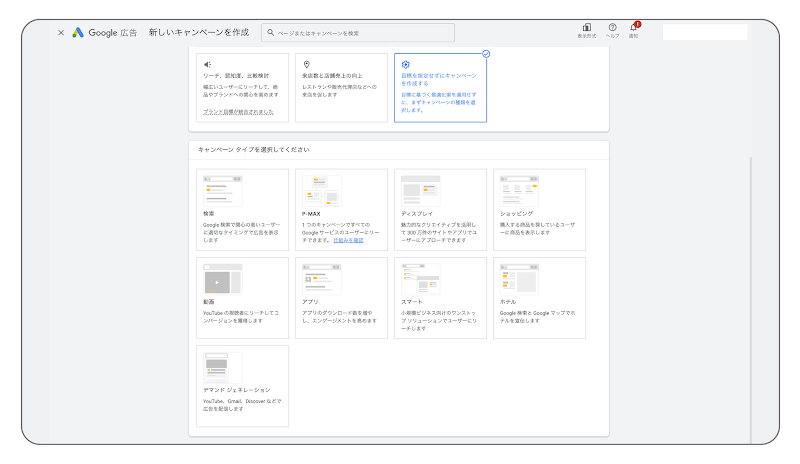This screenshot has width=800, height=464.
Task: Select the ホテル campaign type card
Action: [539, 298]
